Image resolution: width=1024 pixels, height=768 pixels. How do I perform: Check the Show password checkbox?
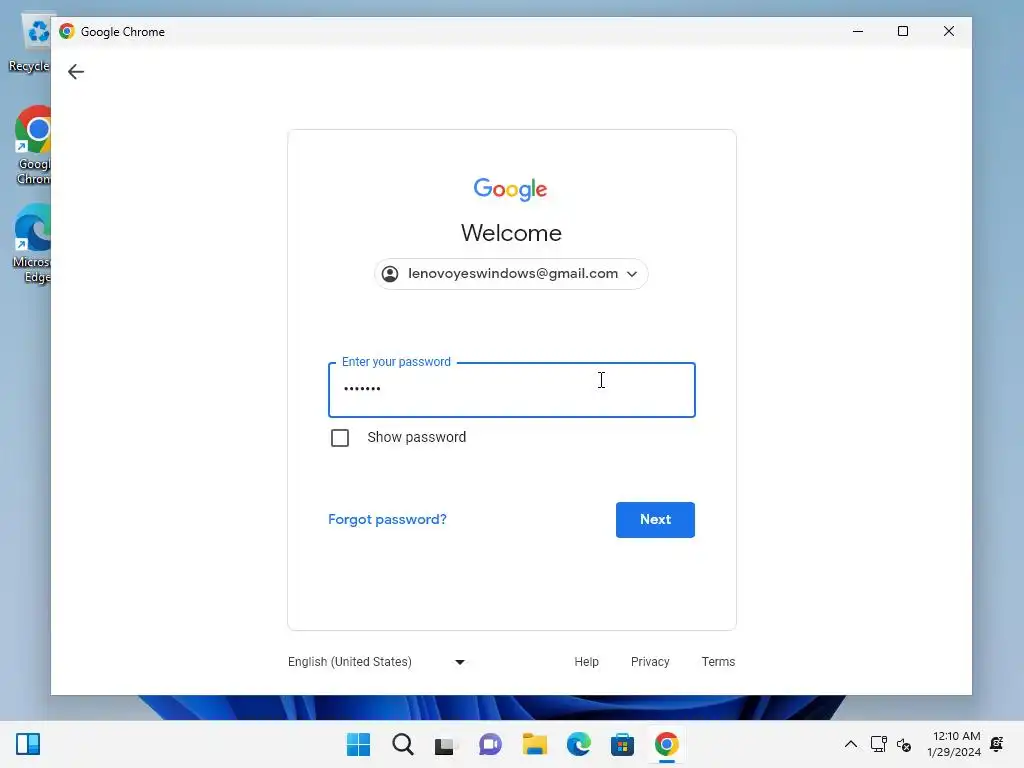pos(340,438)
